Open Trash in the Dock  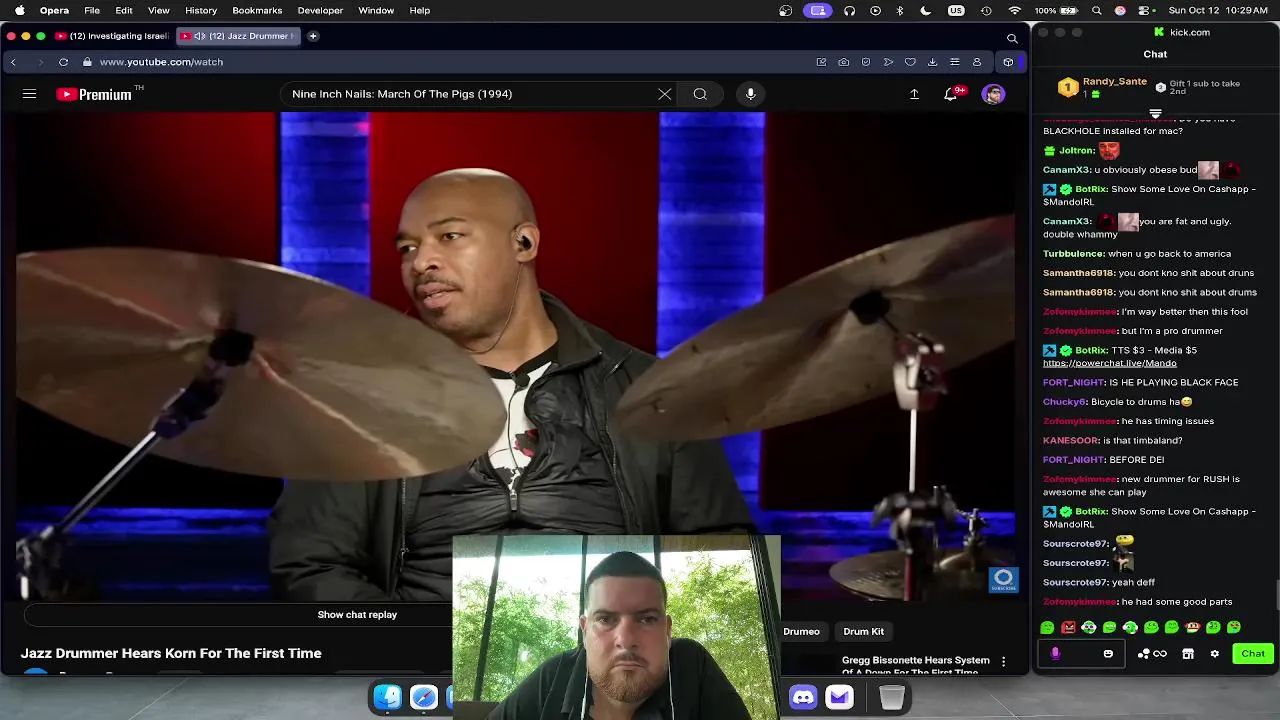pos(892,697)
